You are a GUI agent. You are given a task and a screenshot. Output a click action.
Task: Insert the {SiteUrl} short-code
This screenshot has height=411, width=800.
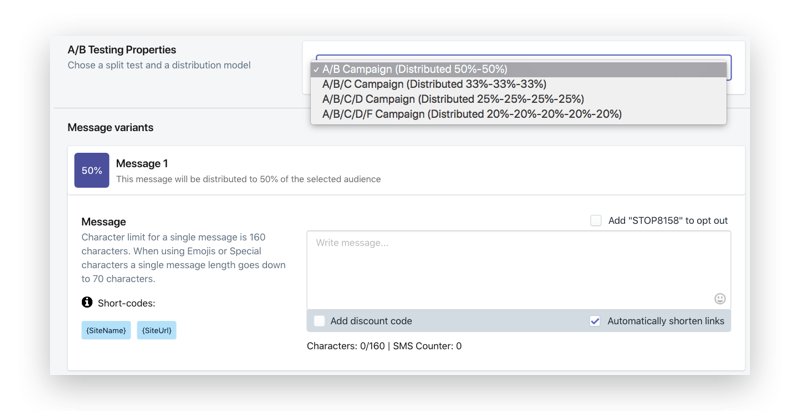tap(157, 330)
